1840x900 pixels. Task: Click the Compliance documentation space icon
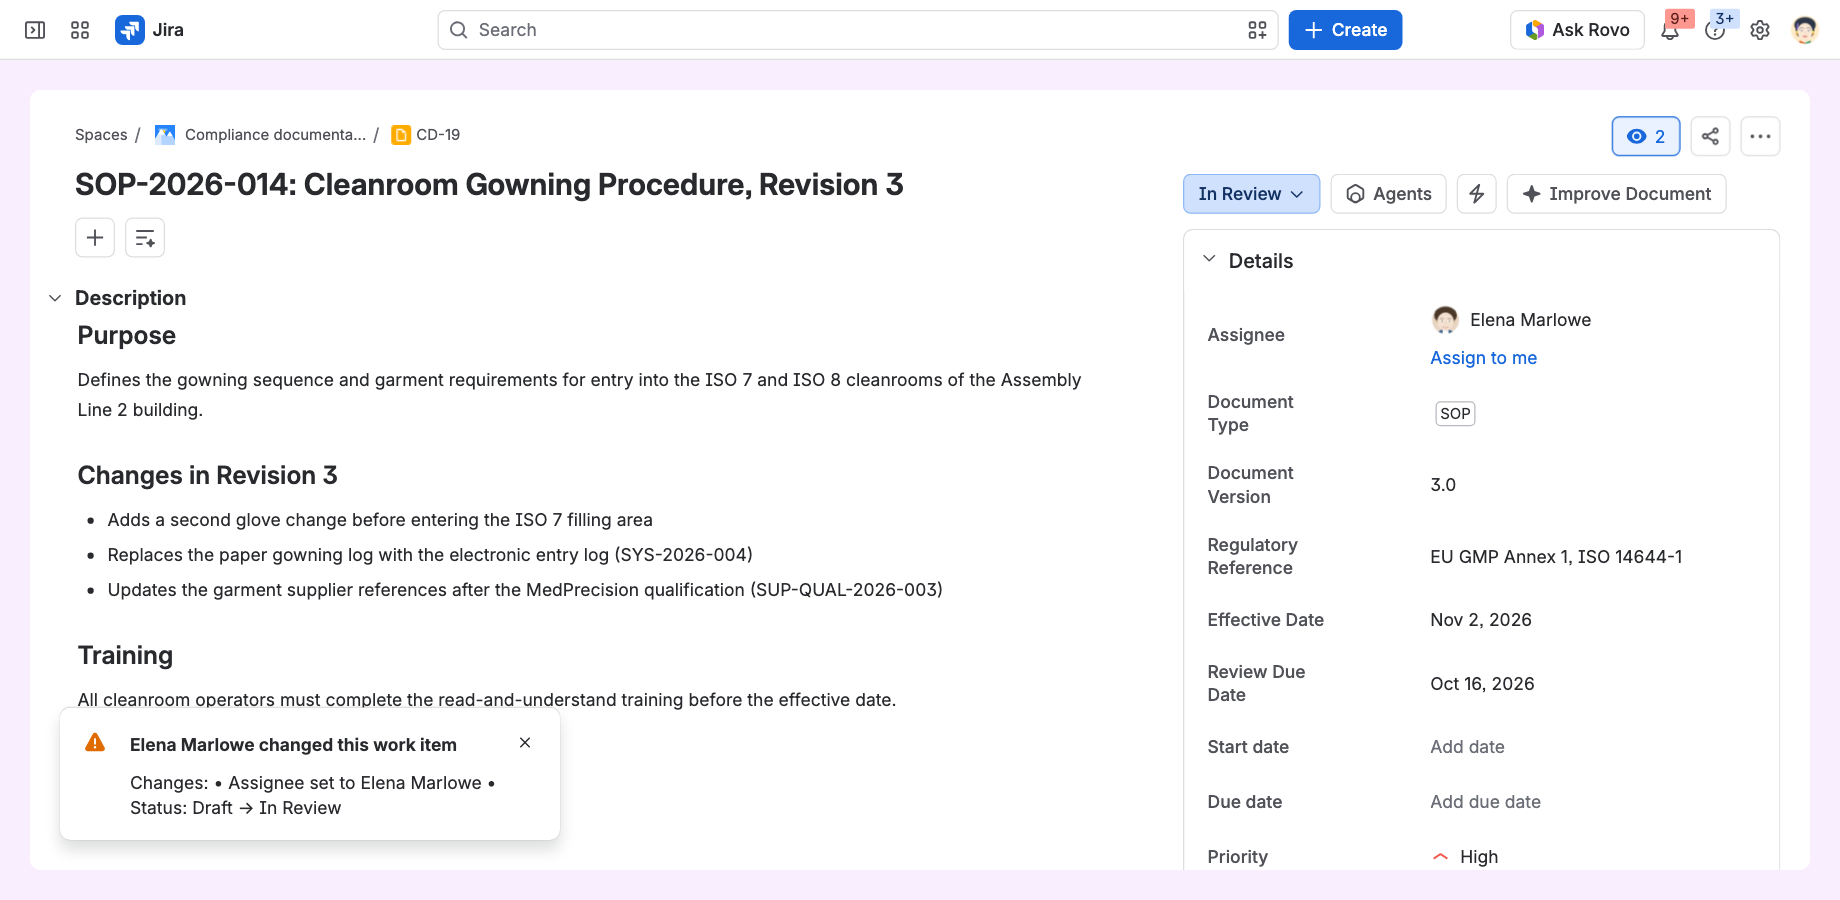165,135
